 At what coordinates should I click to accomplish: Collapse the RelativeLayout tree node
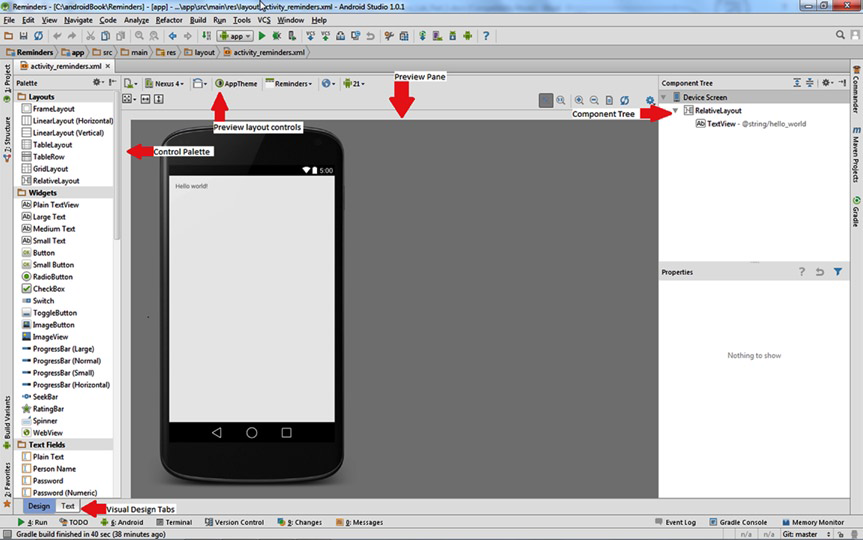tap(675, 111)
